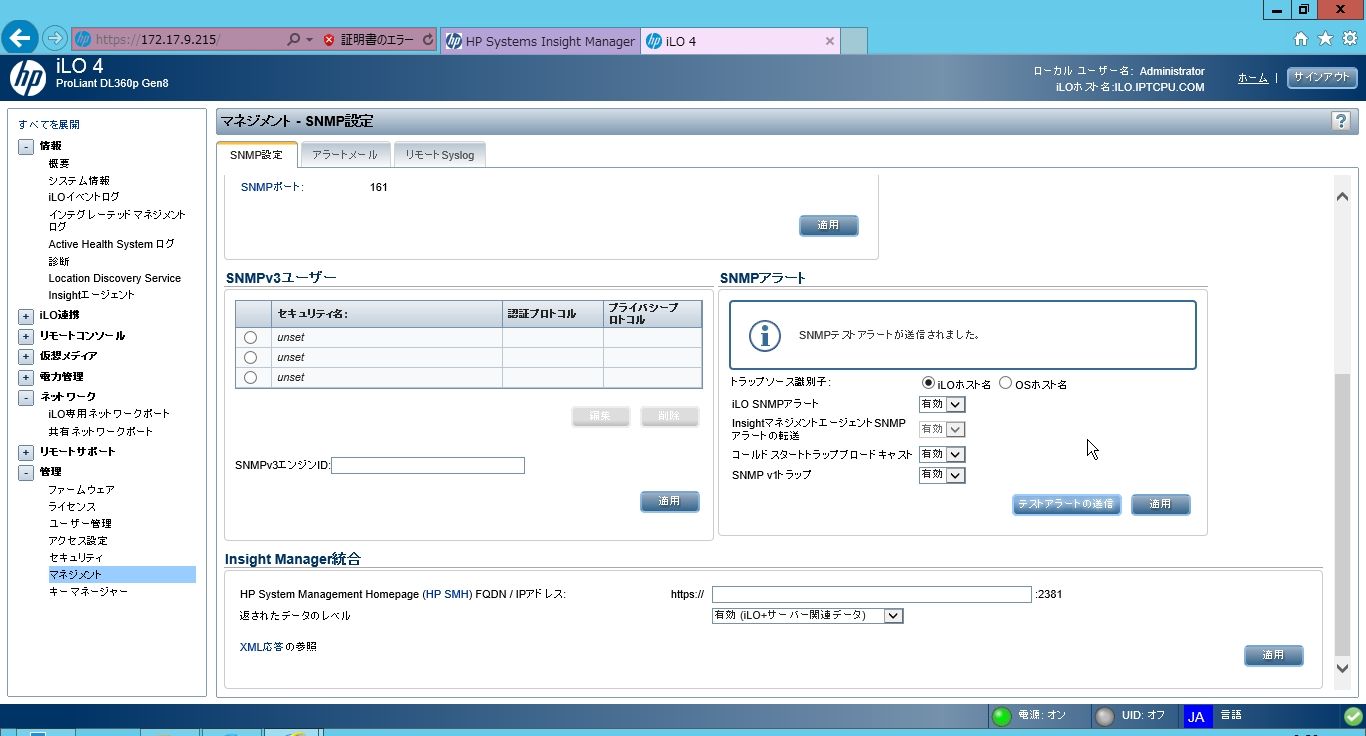Open iLOイベントログ in the sidebar

click(84, 198)
